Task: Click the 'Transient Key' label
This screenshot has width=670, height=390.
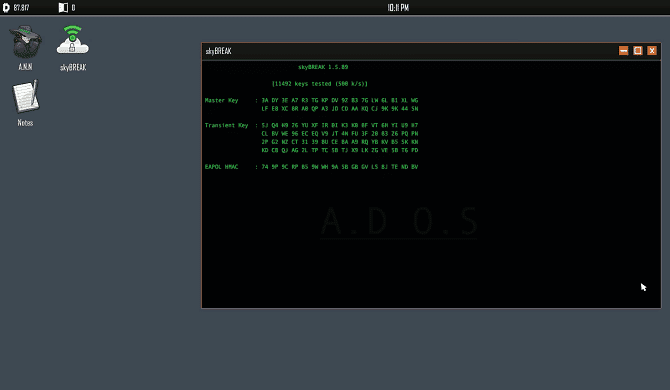Action: pyautogui.click(x=226, y=125)
